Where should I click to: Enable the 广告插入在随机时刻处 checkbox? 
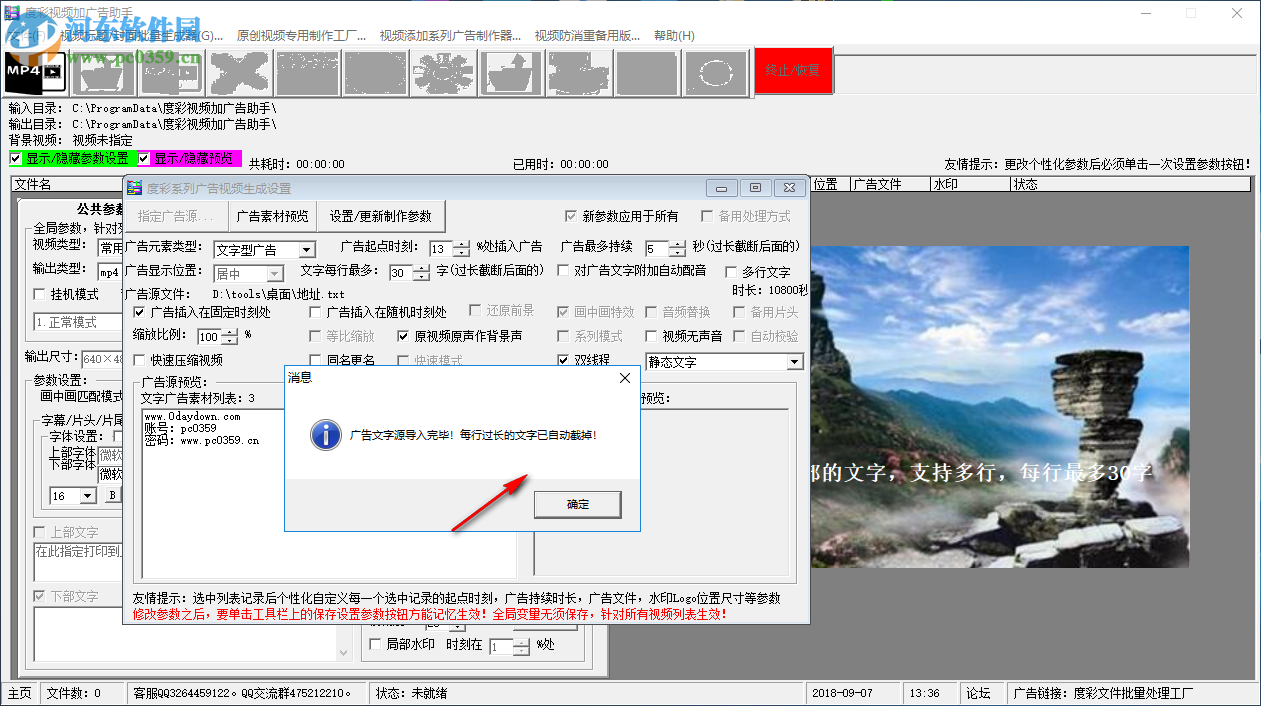(x=317, y=311)
